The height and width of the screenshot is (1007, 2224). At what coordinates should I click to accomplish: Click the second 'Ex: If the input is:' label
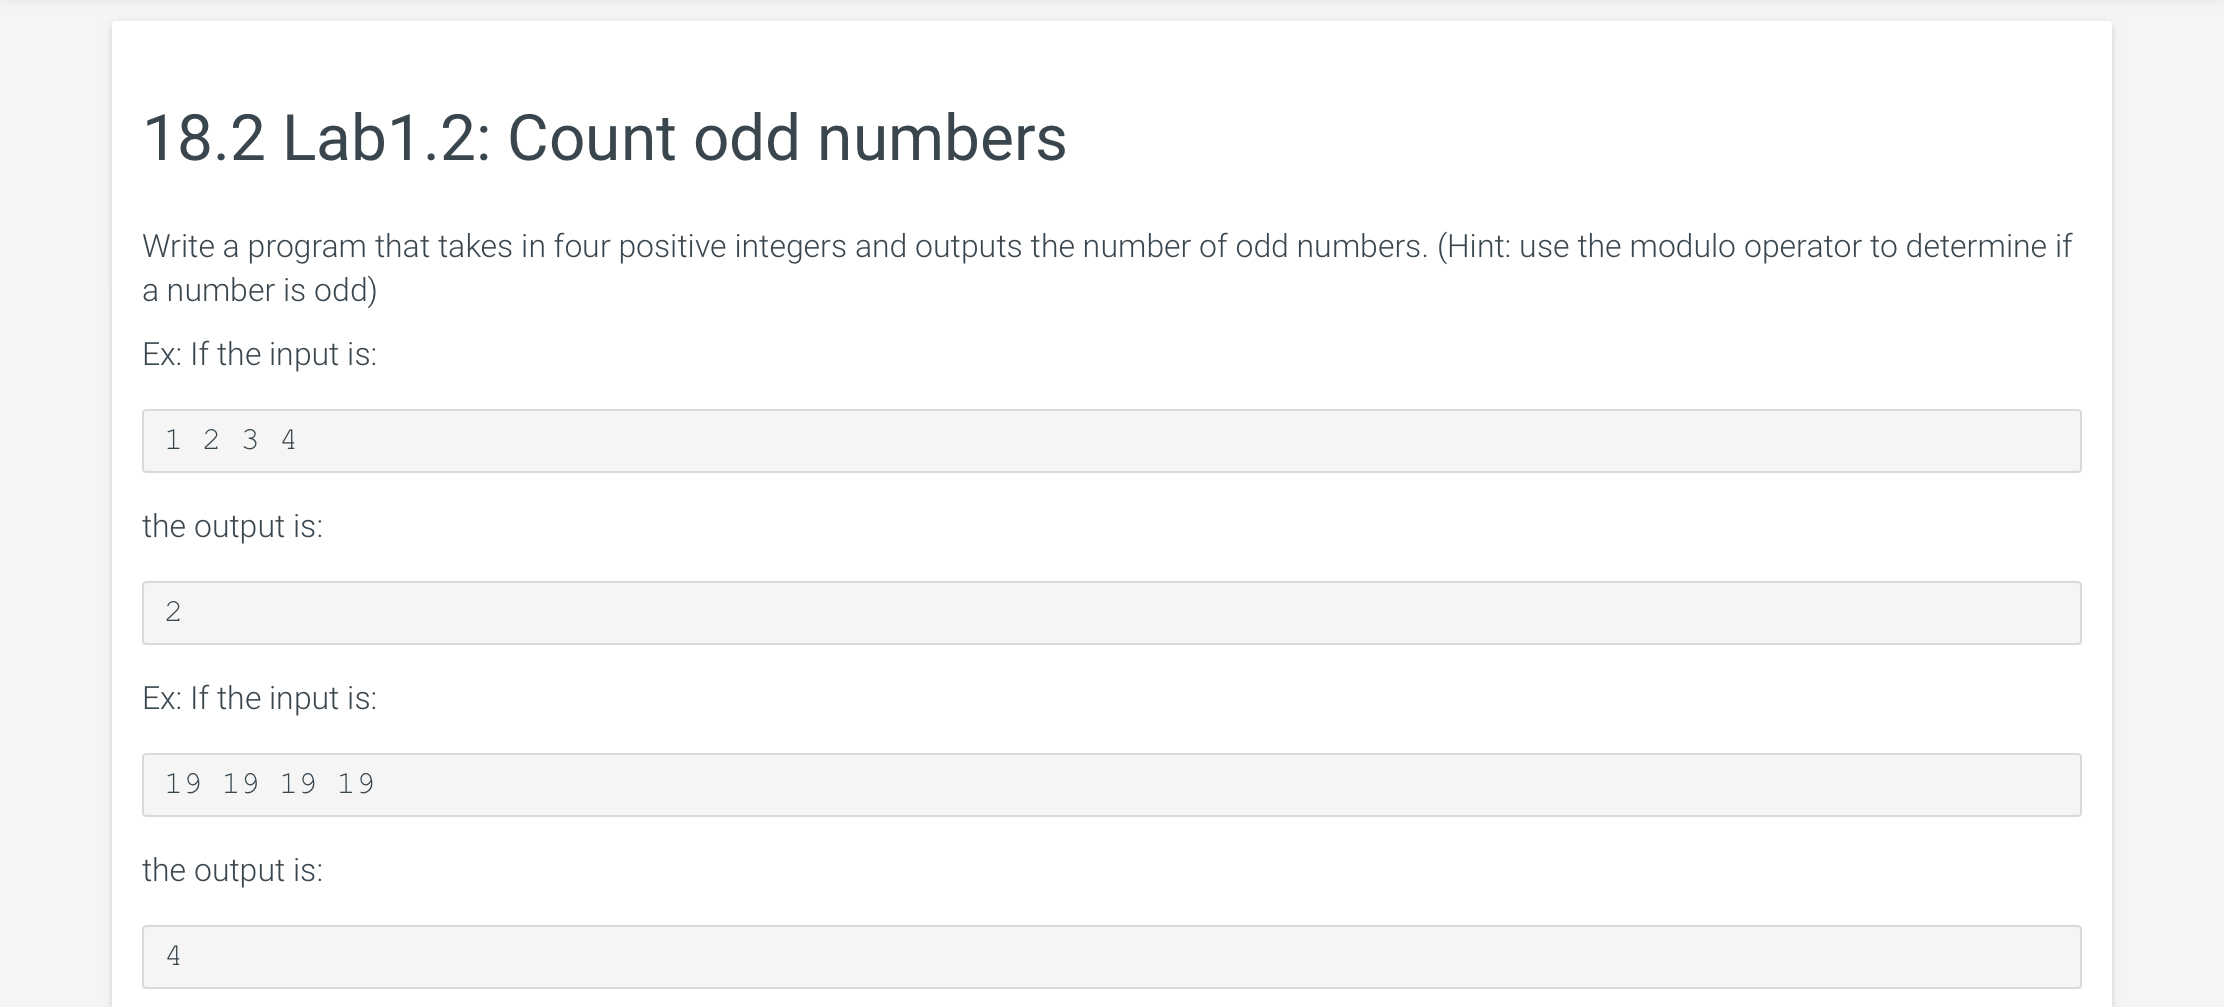click(x=260, y=698)
